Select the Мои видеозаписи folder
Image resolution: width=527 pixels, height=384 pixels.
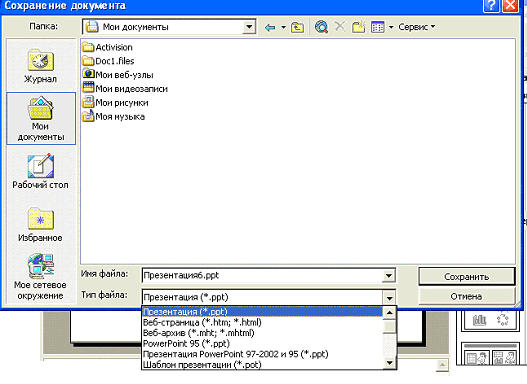[x=125, y=89]
